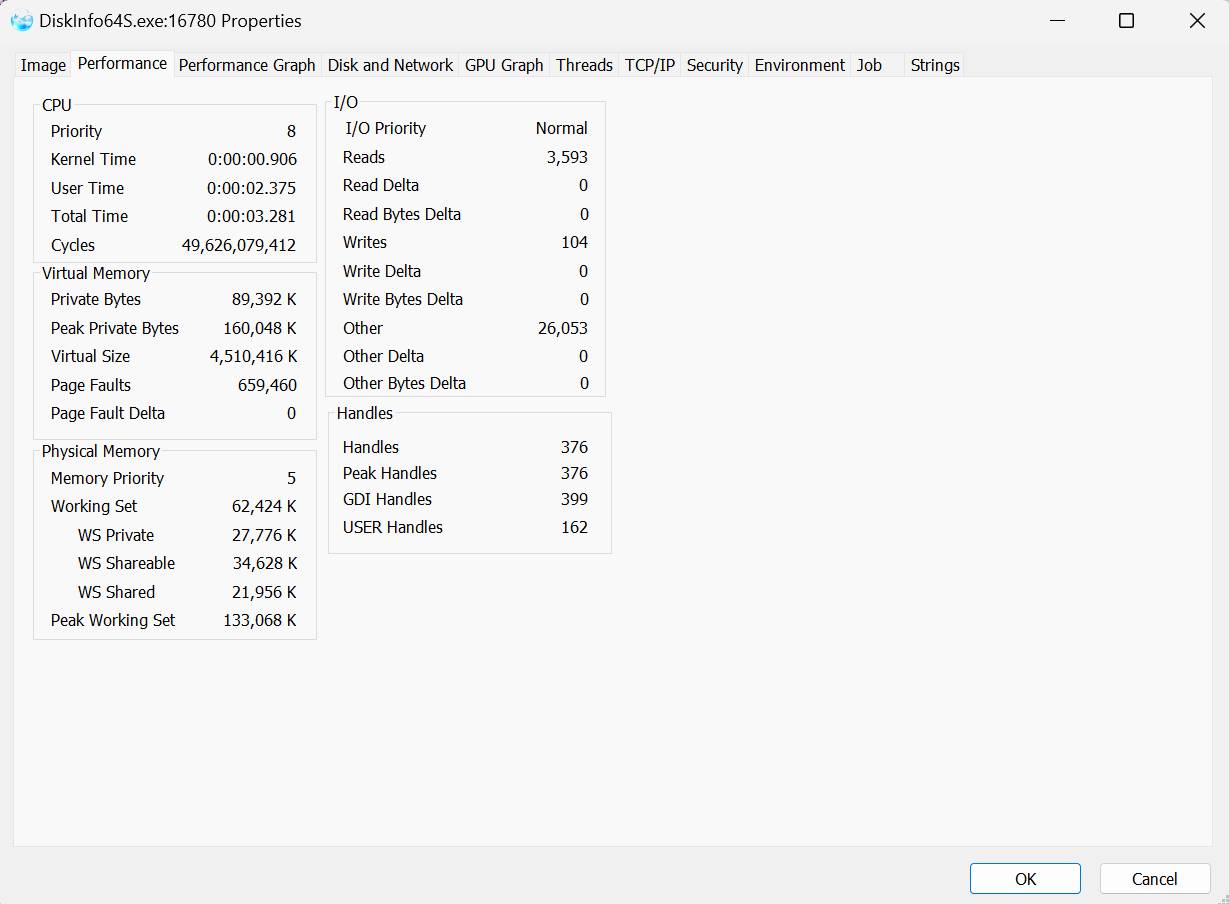
Task: Select the Virtual Size value 4,510,416 K
Action: [x=254, y=356]
